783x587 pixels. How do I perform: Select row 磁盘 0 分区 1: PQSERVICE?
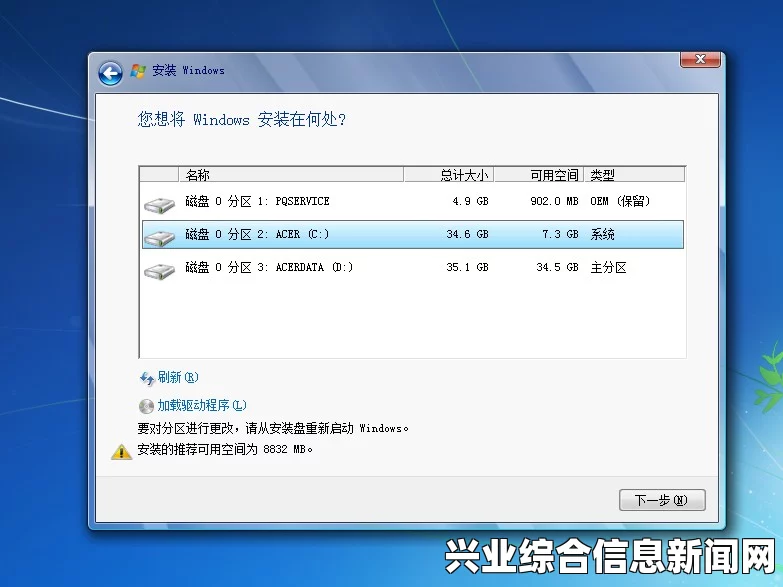[412, 202]
